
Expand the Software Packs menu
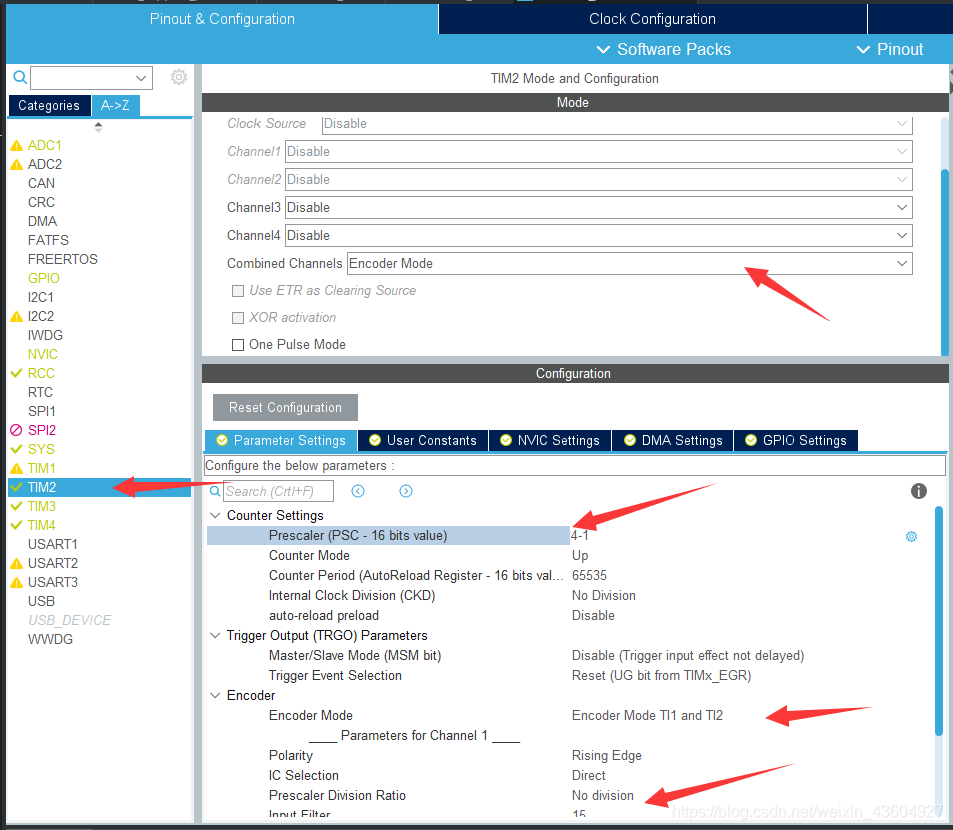(x=664, y=49)
